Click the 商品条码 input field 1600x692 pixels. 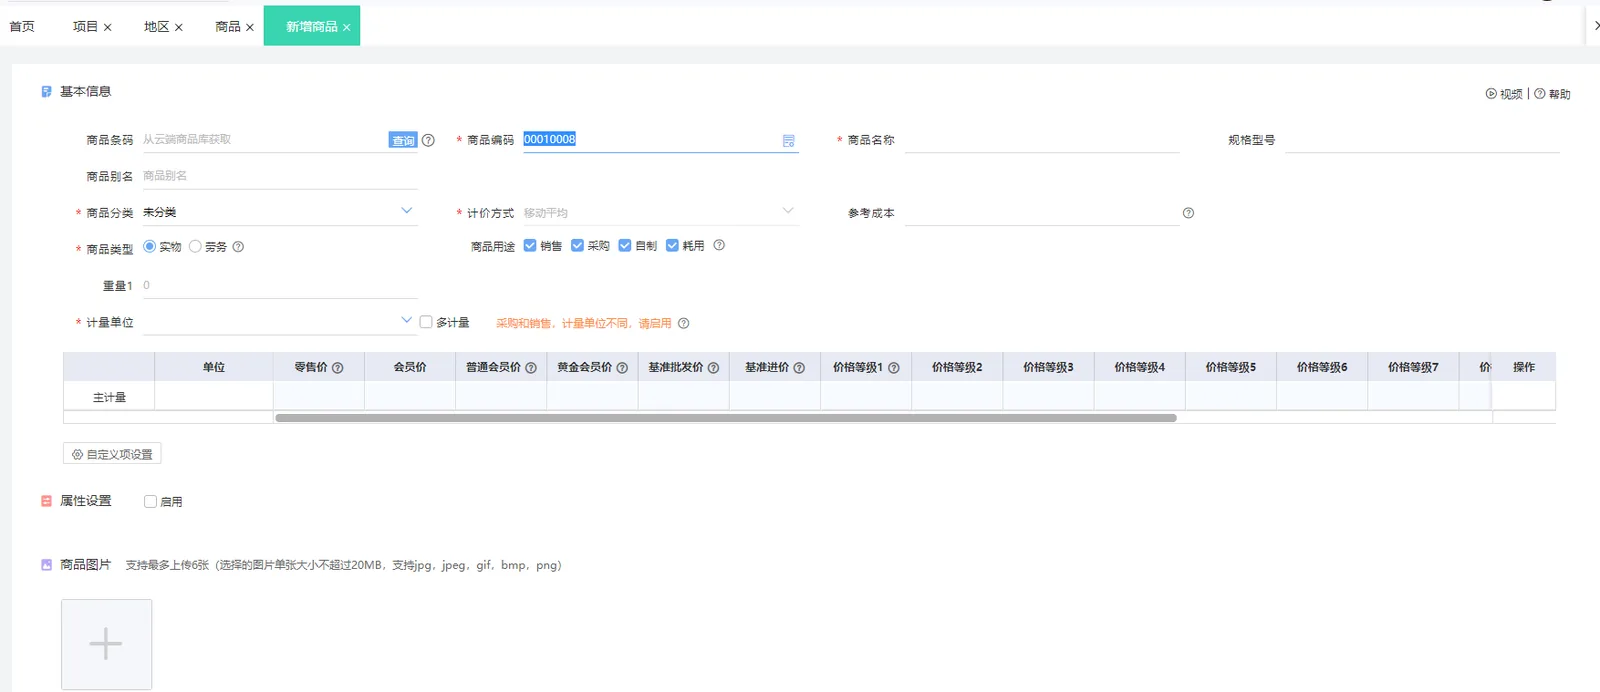pyautogui.click(x=264, y=140)
